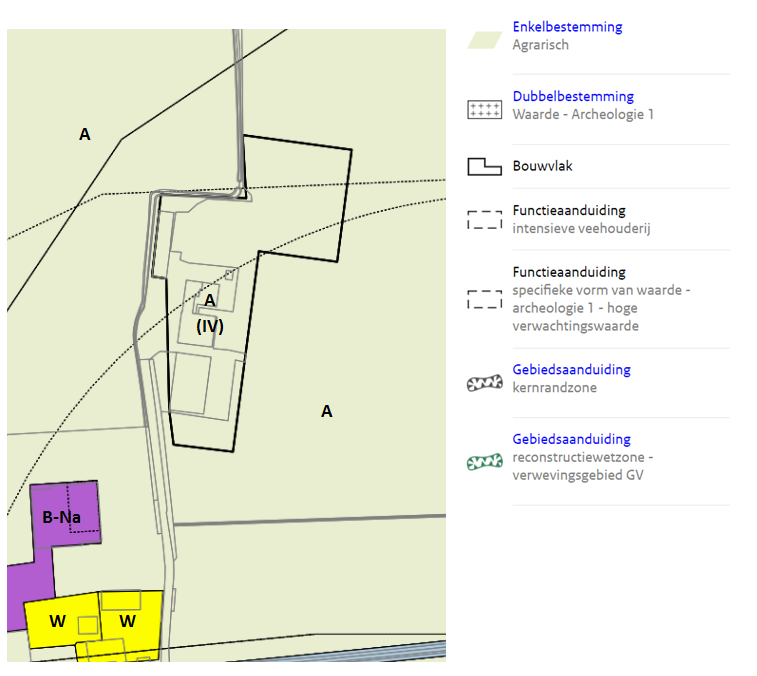The image size is (757, 676).
Task: Click the 'A (IV)' label in the bouwvlak
Action: coord(210,314)
